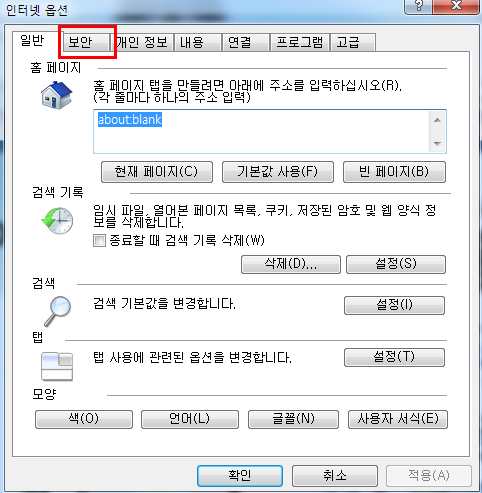Open the 삭제(D)... dialog button
The image size is (482, 493).
pyautogui.click(x=291, y=264)
